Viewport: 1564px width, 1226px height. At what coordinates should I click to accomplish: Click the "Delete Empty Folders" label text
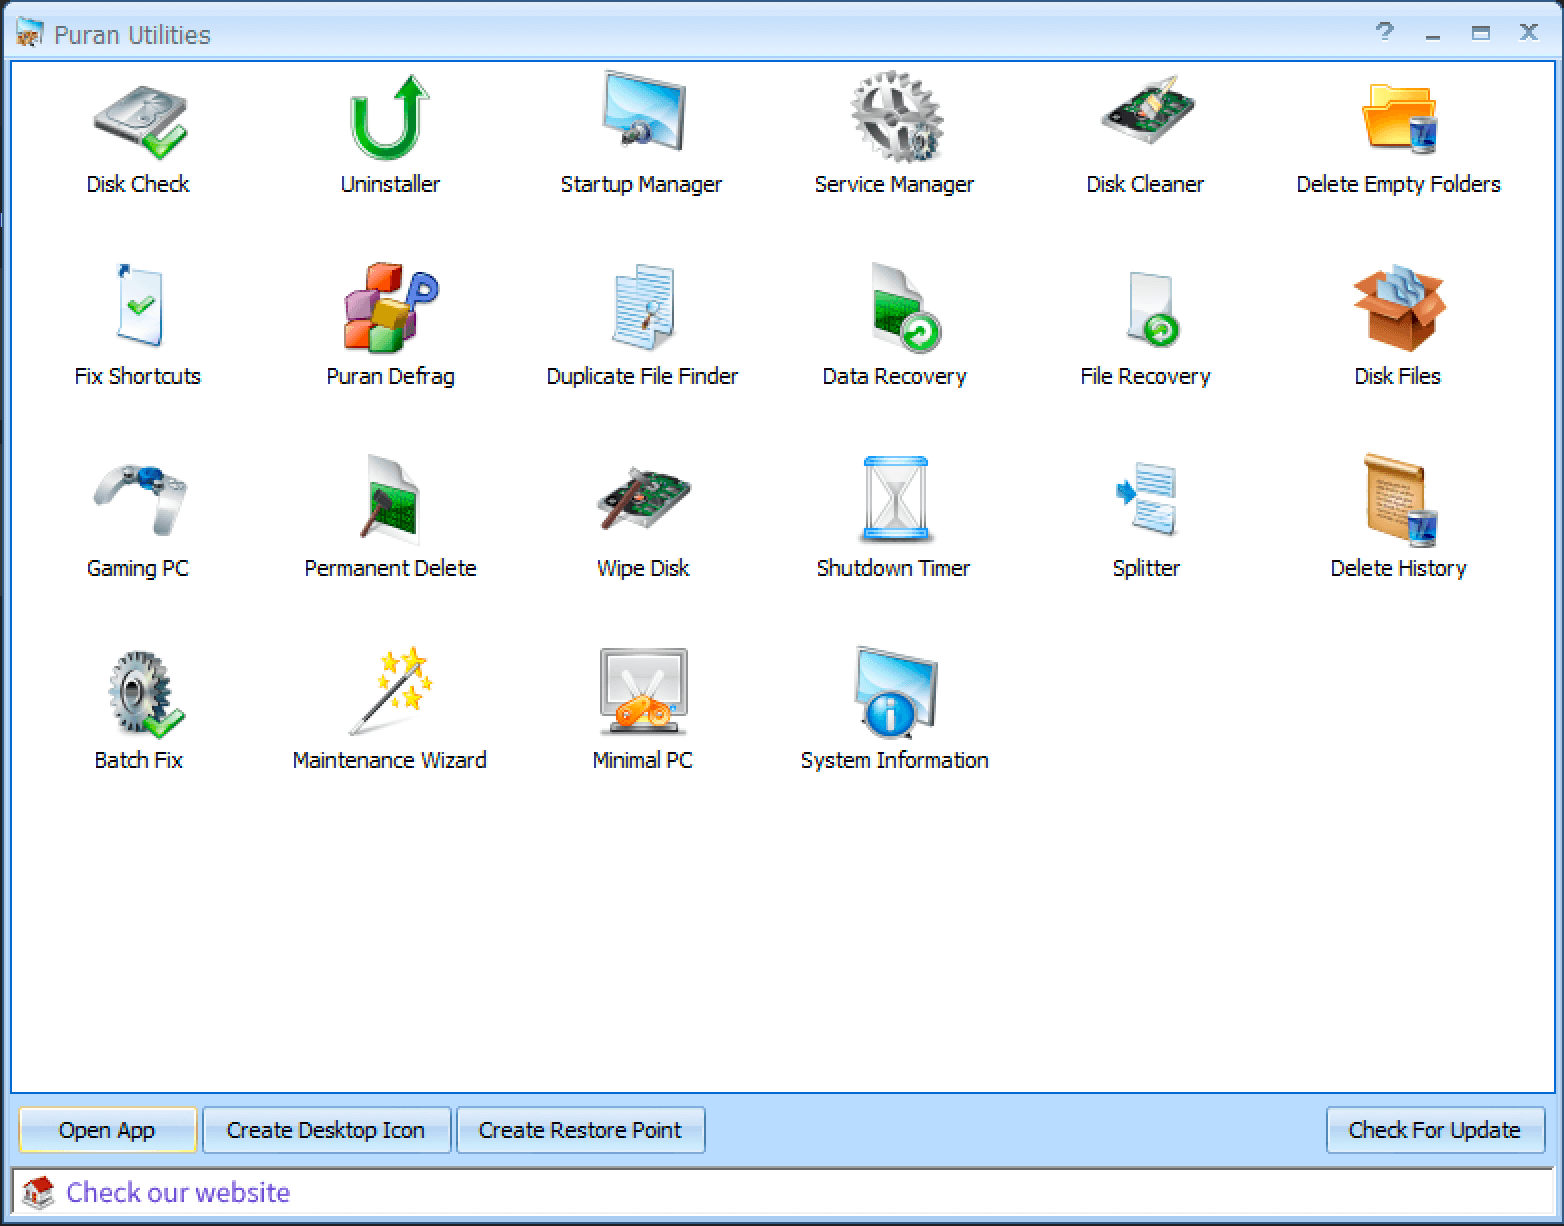click(x=1399, y=184)
